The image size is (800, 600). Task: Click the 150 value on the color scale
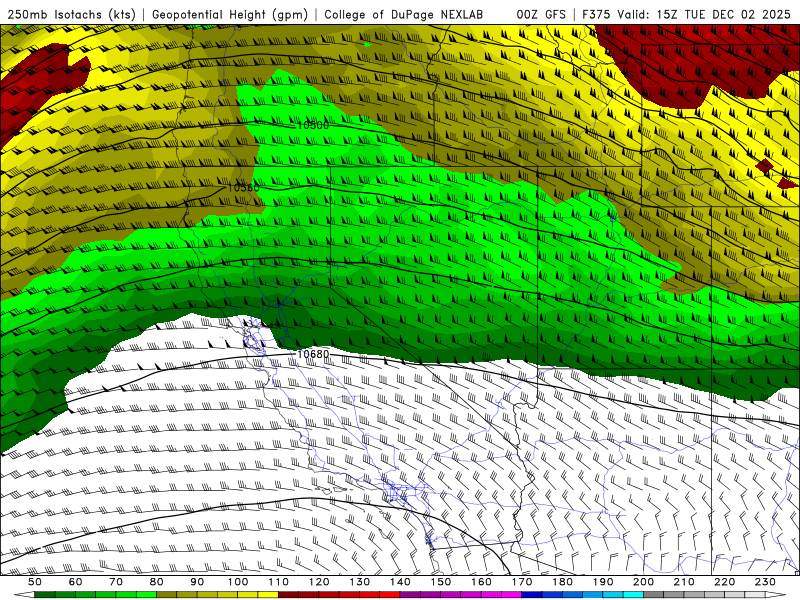pyautogui.click(x=441, y=582)
